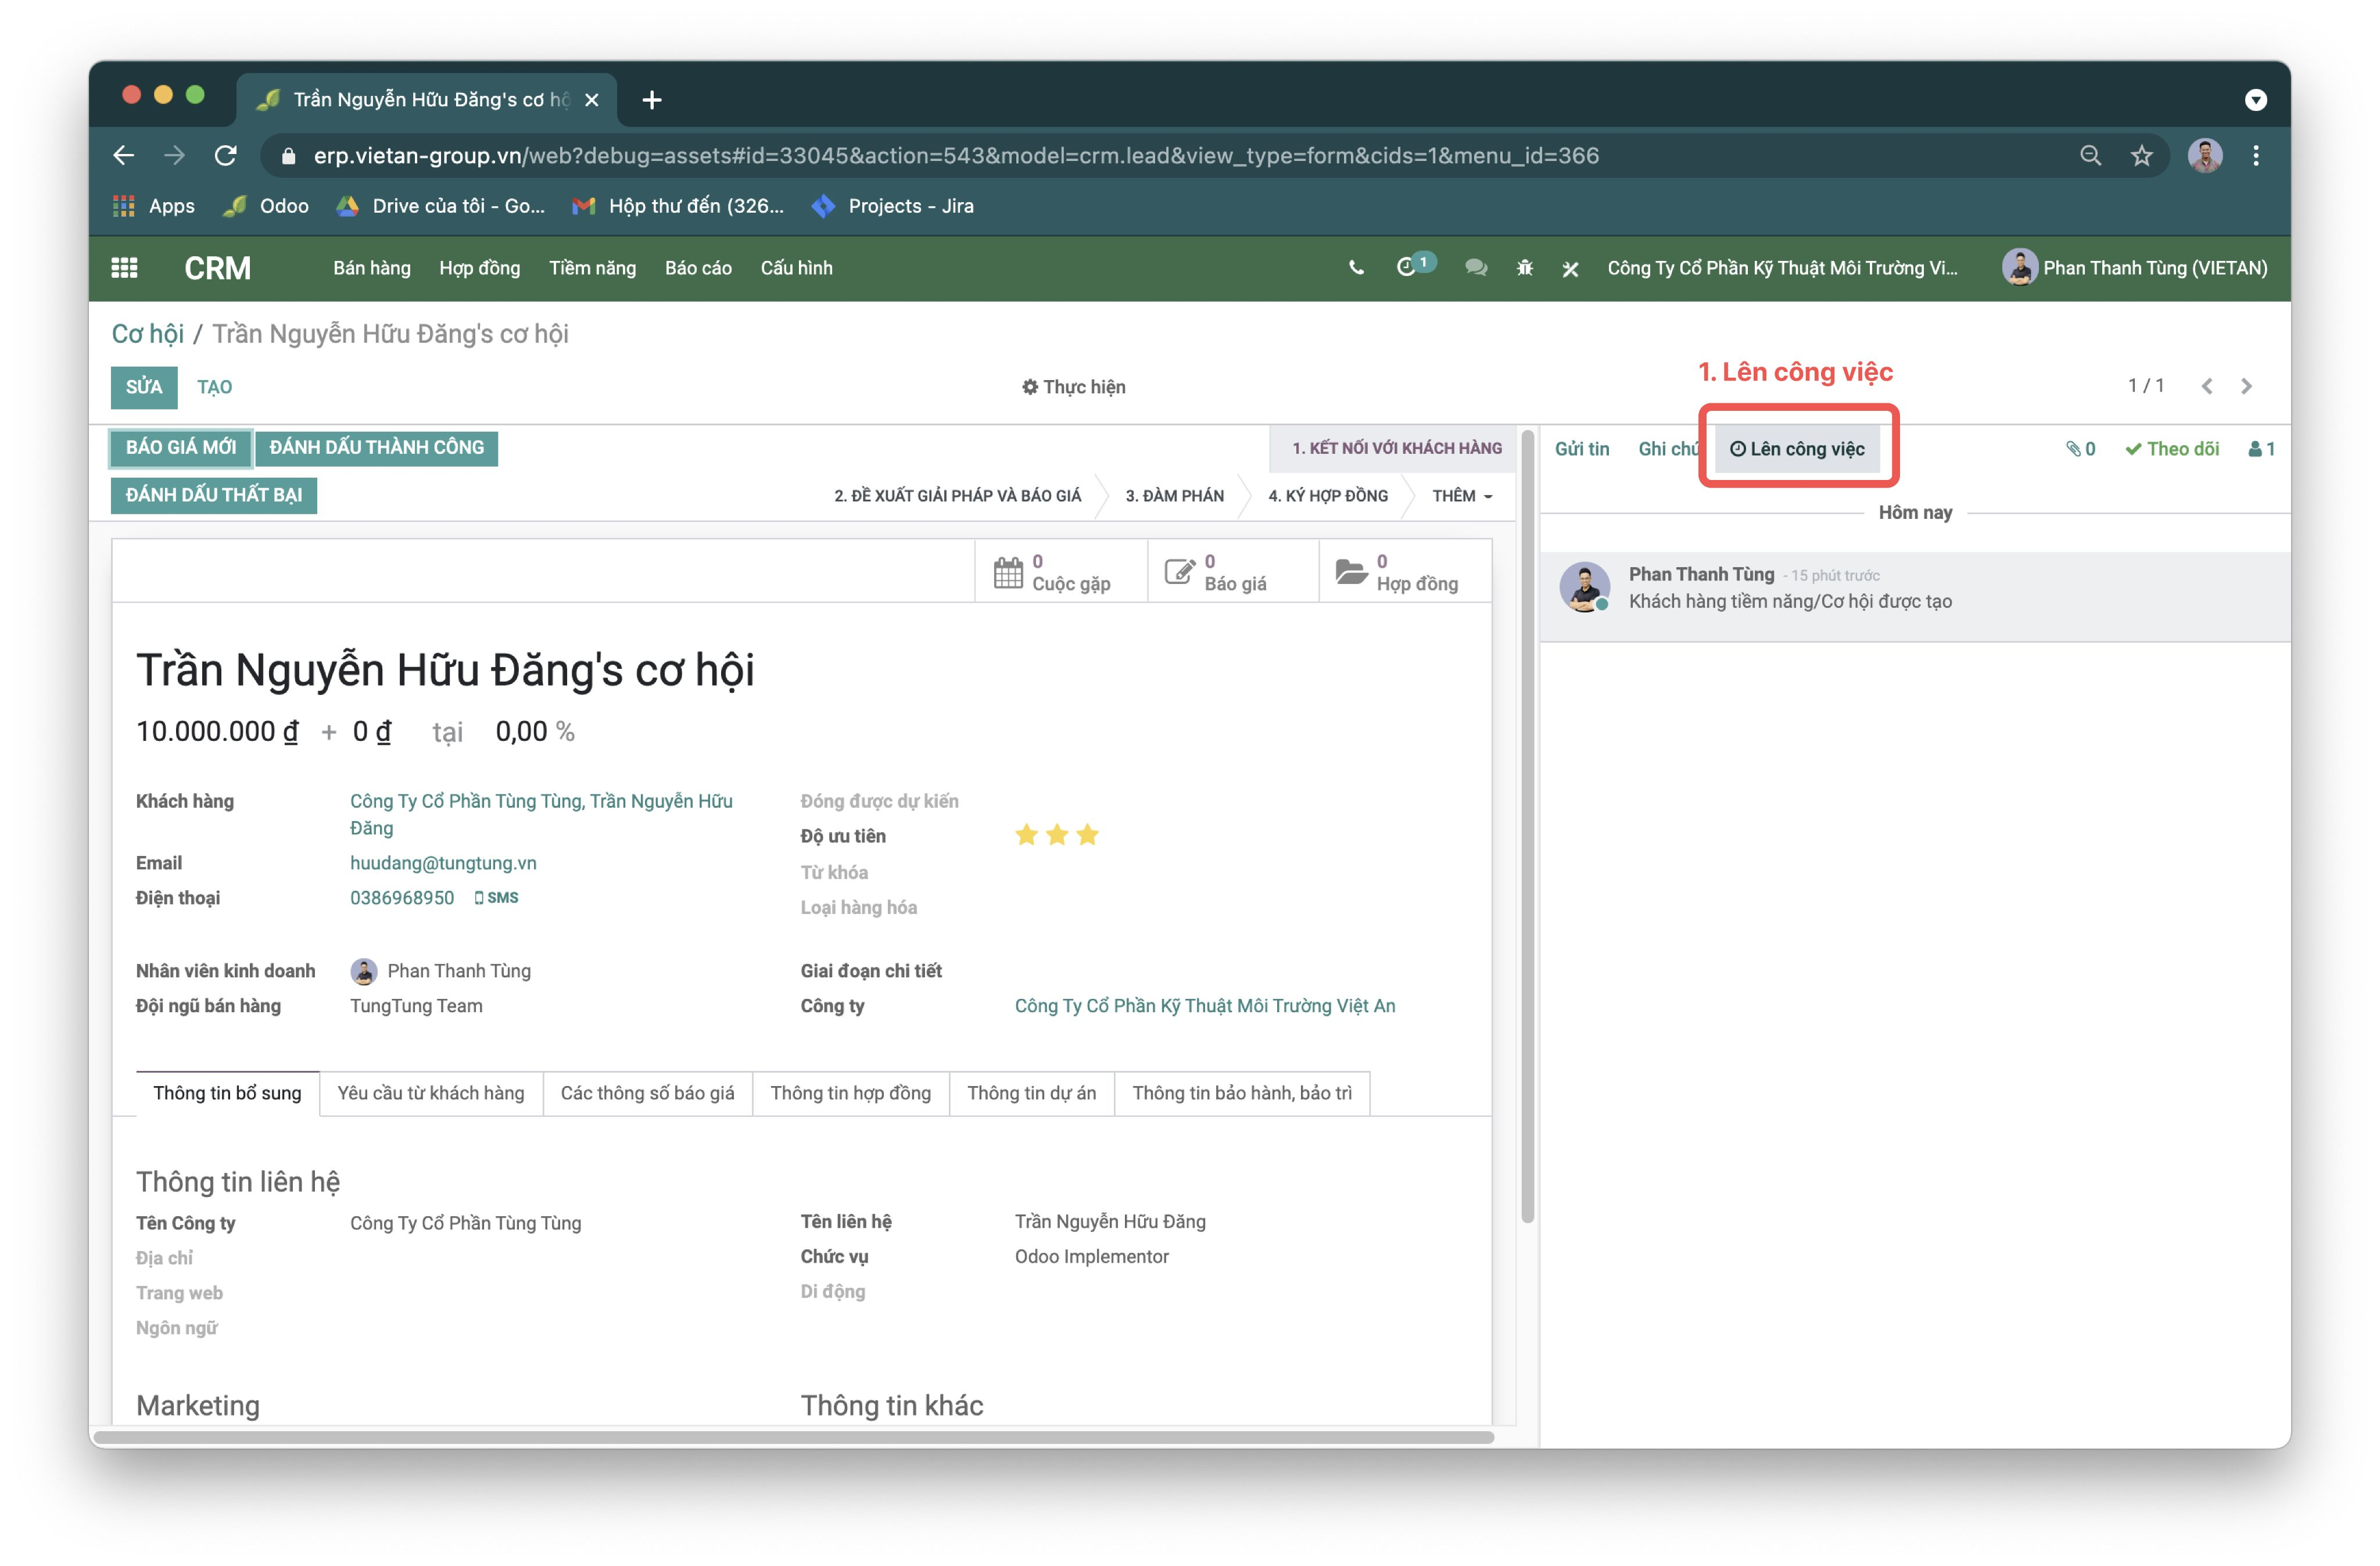Open Phan Thanh Tùng user menu

click(x=2135, y=268)
